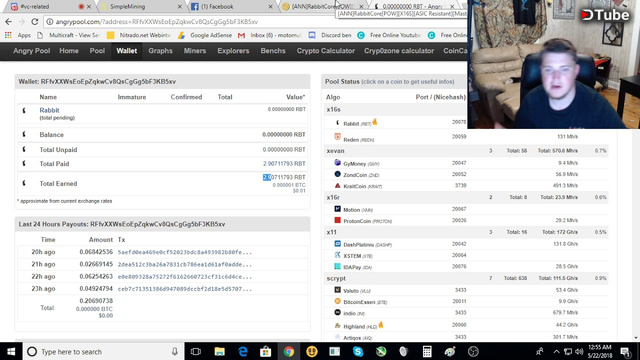Click Motion coin icon
The width and height of the screenshot is (640, 360).
(338, 209)
